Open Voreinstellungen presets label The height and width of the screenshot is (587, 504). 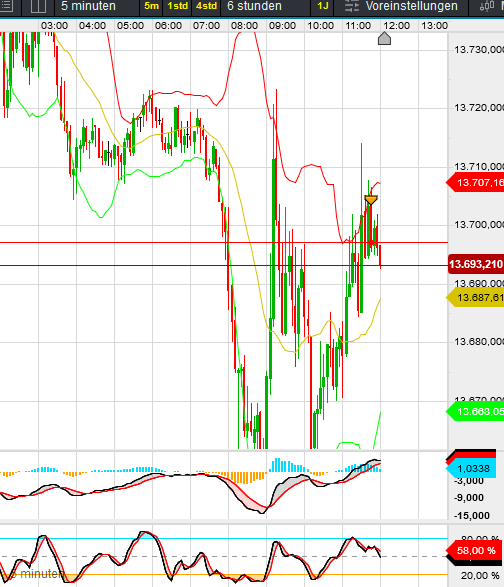click(x=411, y=6)
